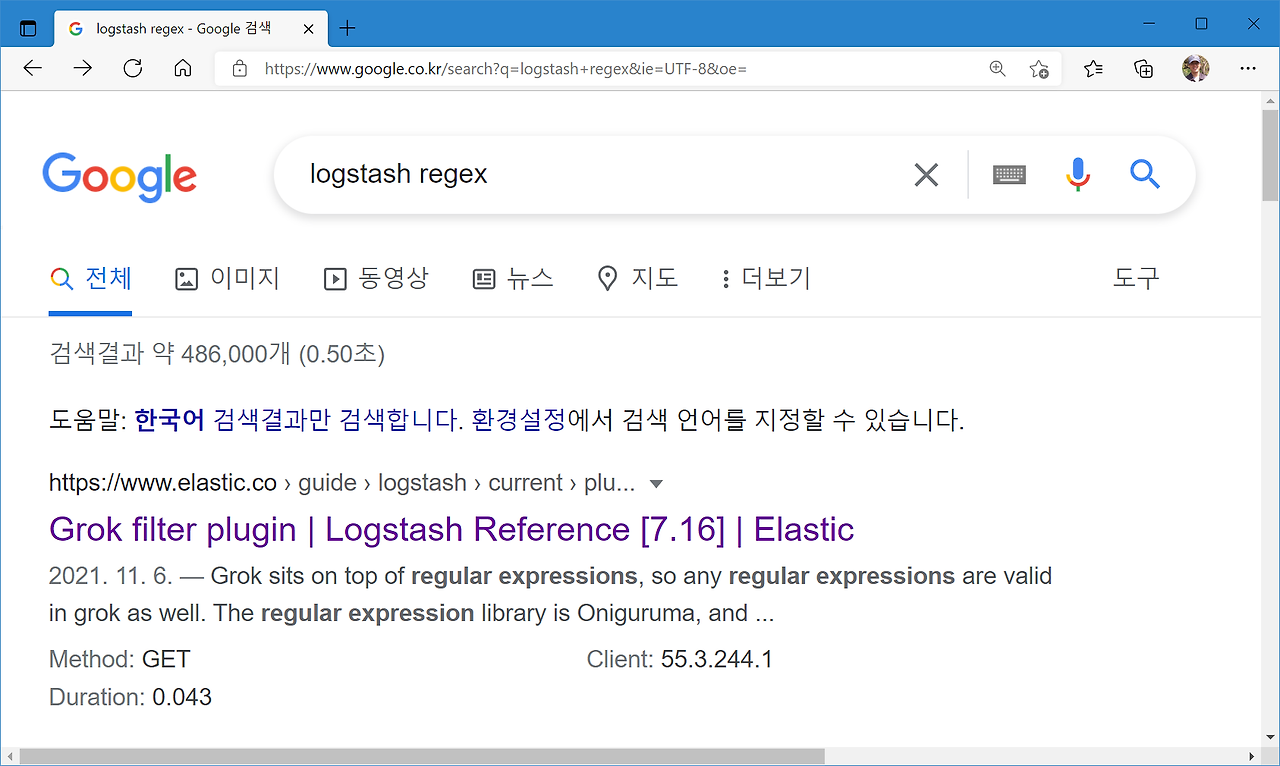The image size is (1280, 766).
Task: Open the tab actions menu icon
Action: click(x=28, y=28)
